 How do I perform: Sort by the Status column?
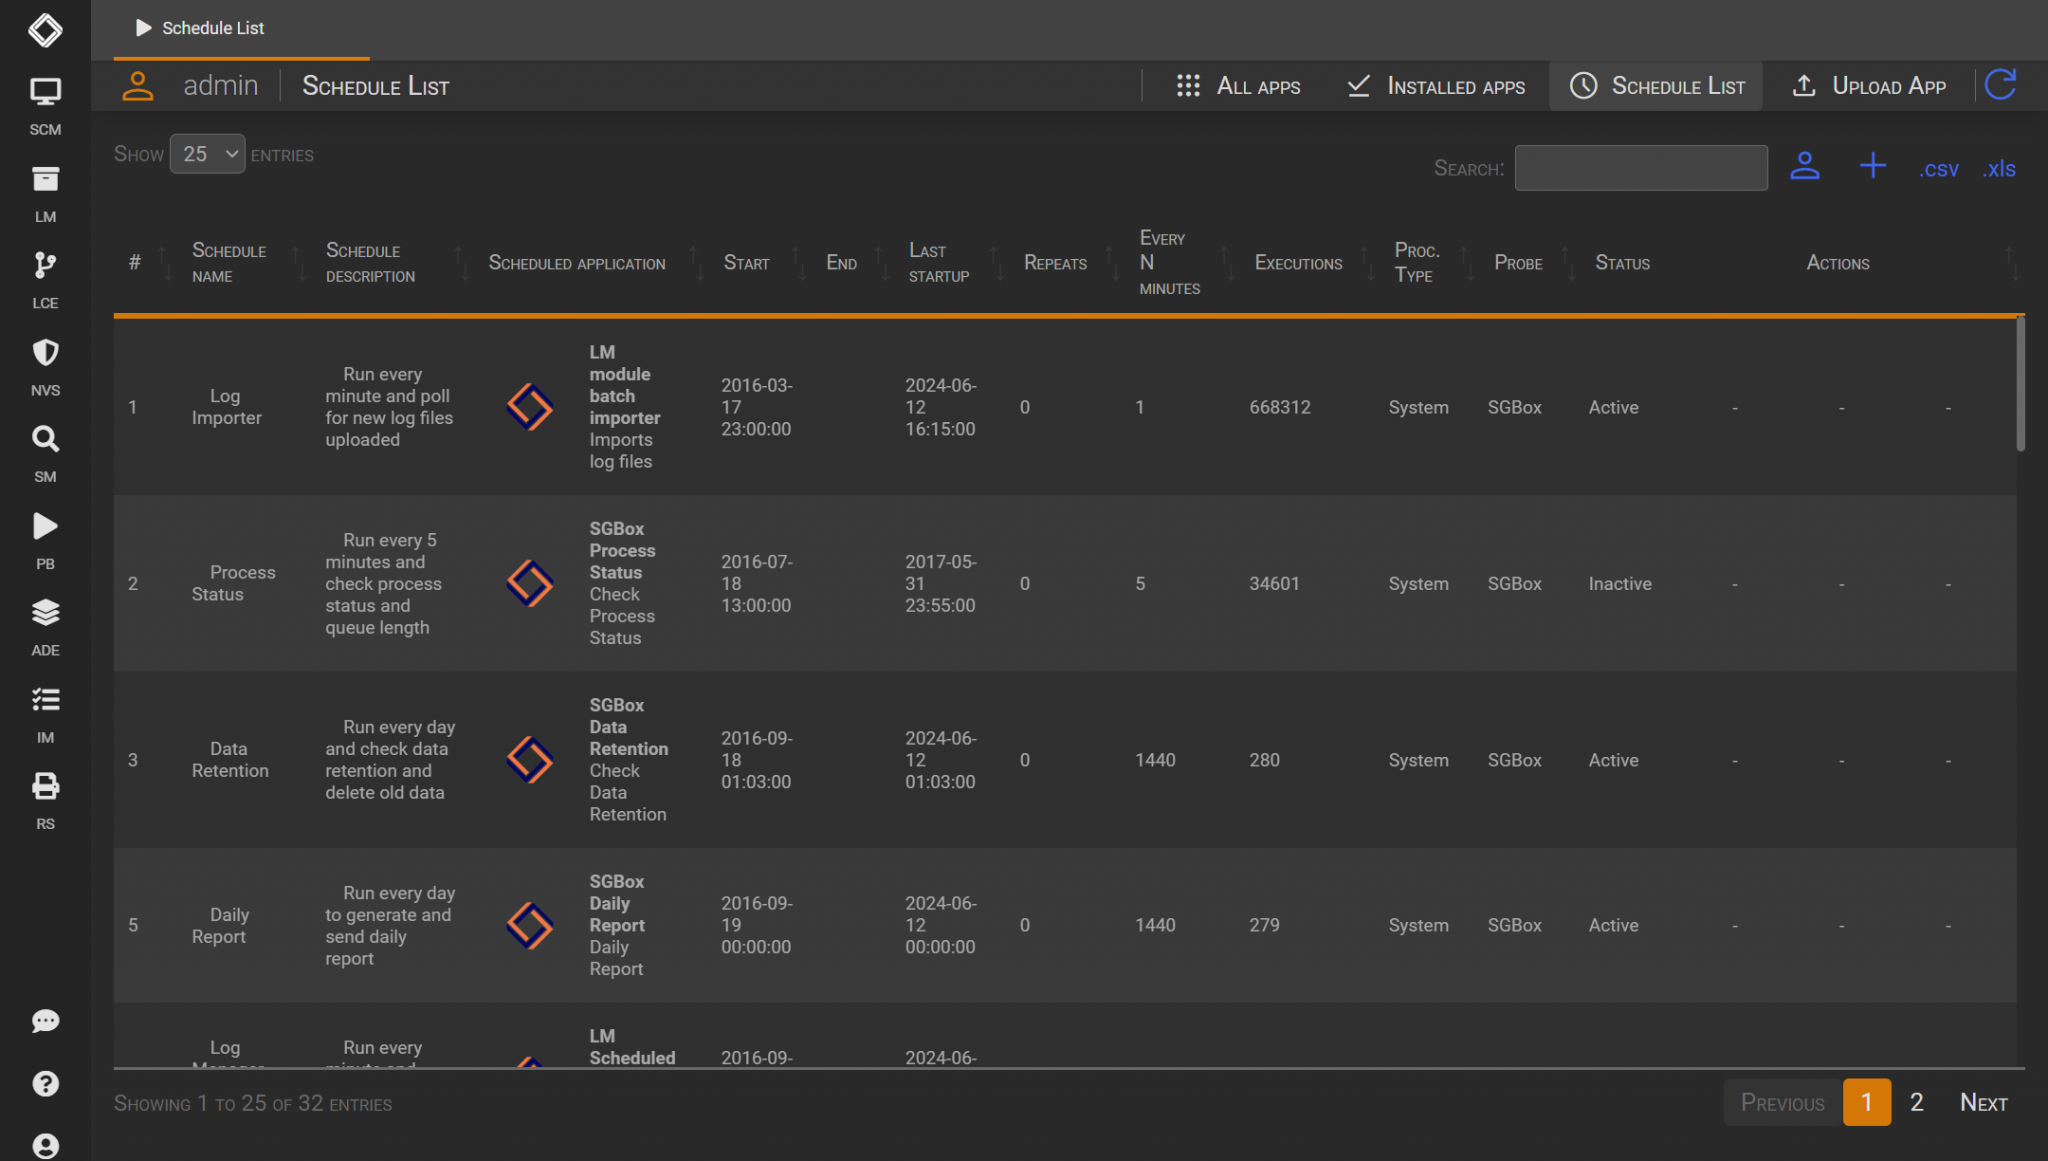(x=1621, y=263)
